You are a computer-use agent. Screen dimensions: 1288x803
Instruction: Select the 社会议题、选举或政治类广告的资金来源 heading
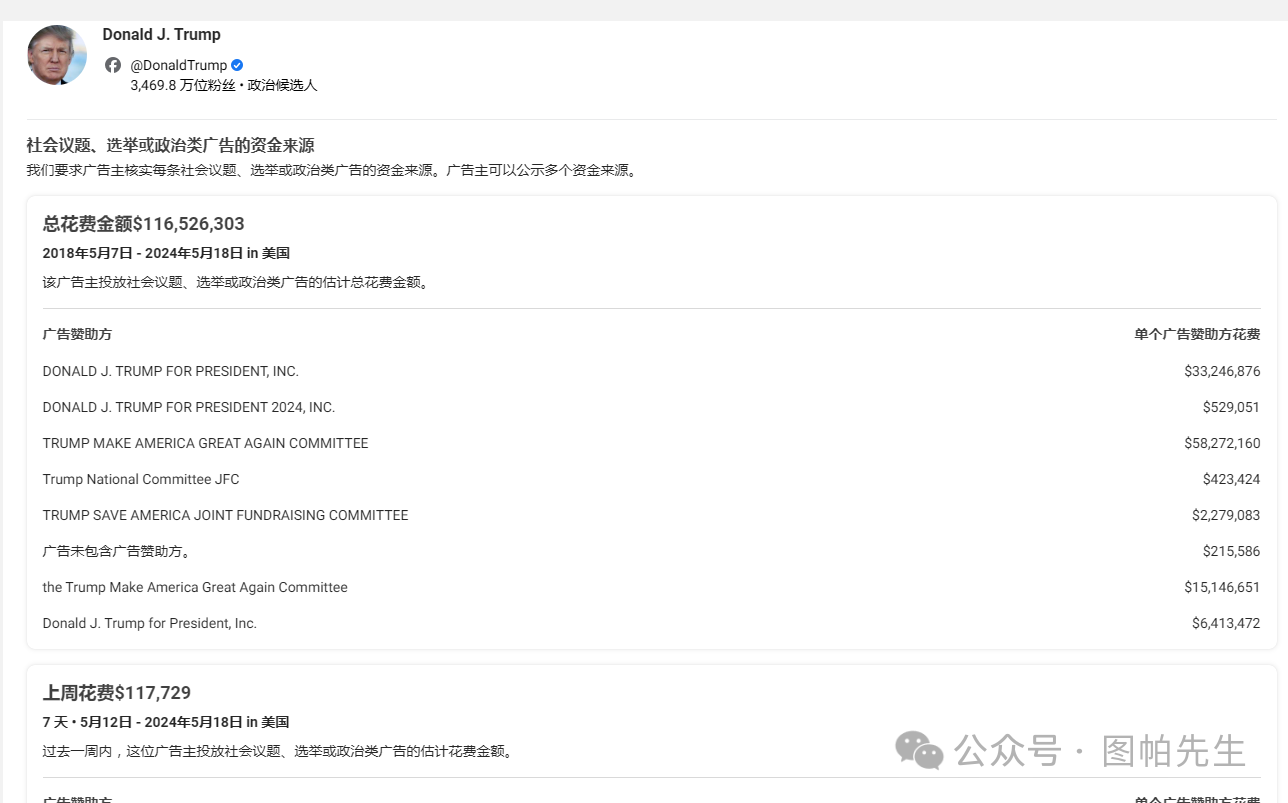(x=170, y=145)
